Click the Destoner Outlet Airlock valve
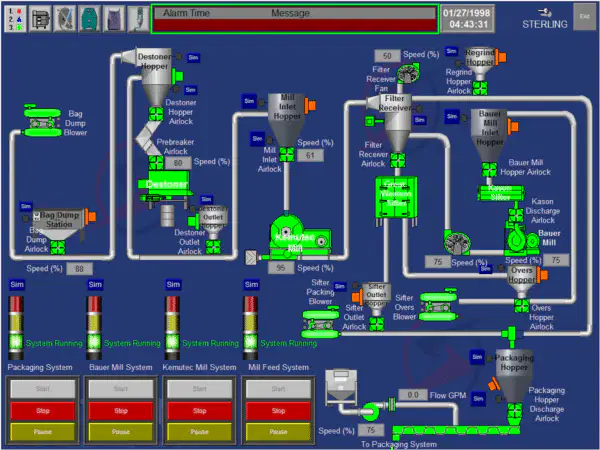This screenshot has width=600, height=450. click(213, 247)
